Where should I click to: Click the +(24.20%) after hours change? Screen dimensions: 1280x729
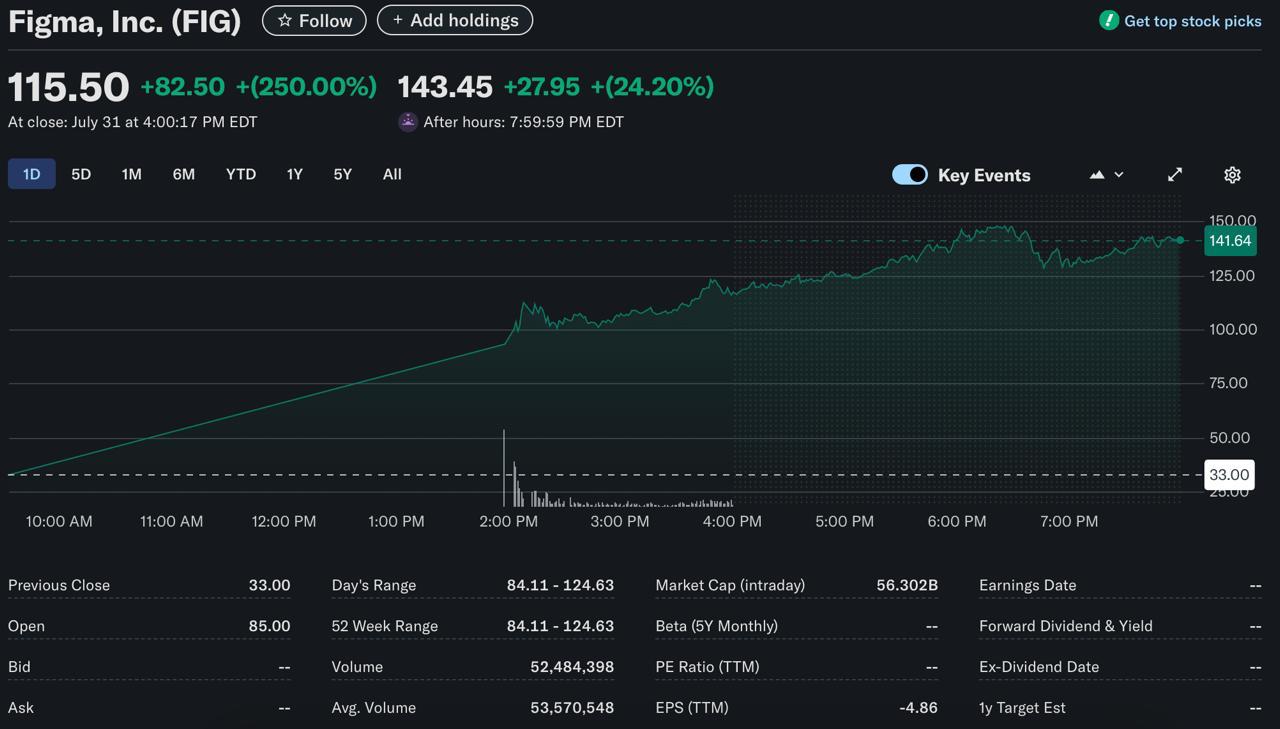652,87
